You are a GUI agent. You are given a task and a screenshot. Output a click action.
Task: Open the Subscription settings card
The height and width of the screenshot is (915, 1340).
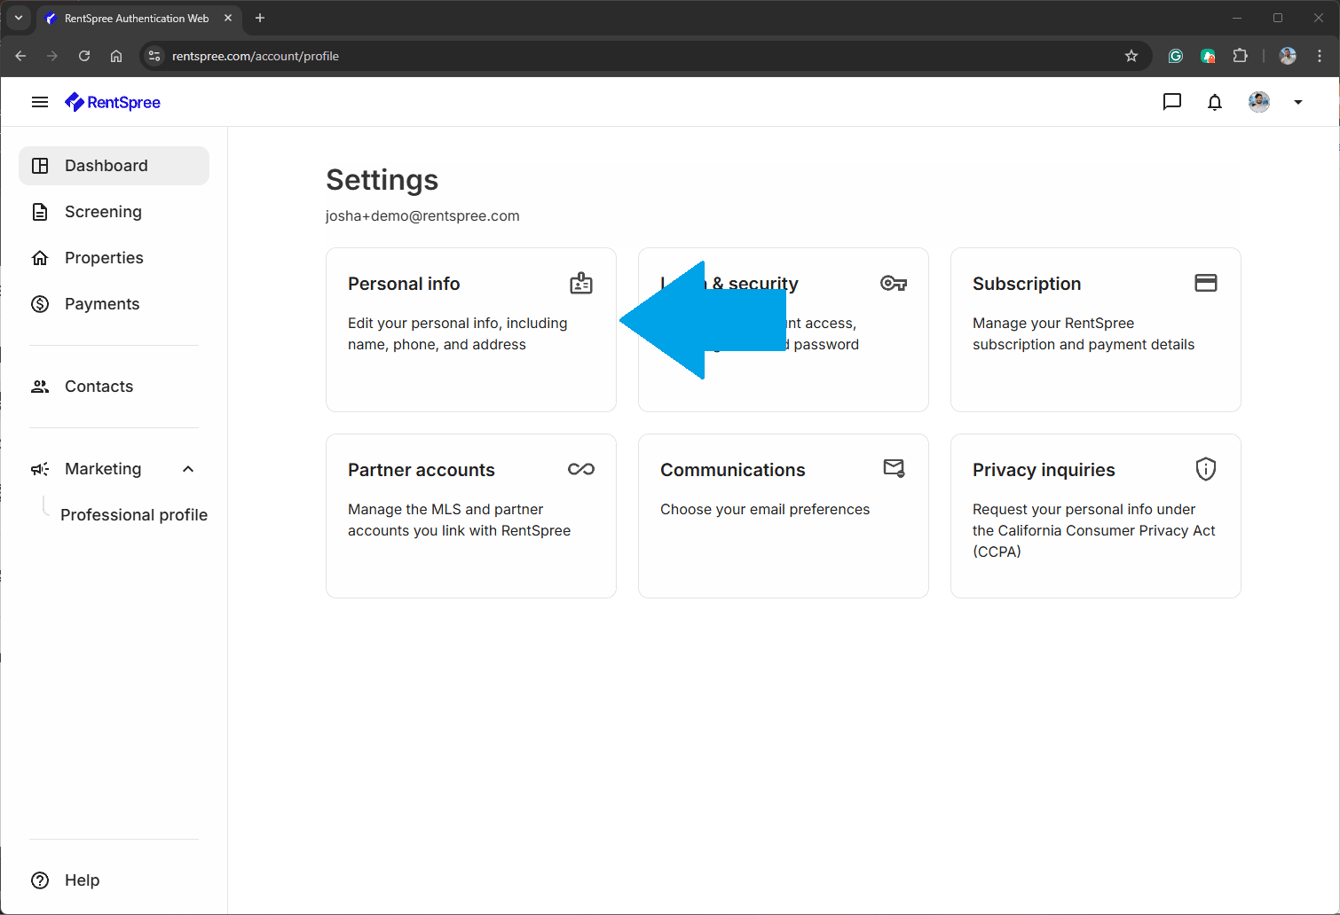[x=1095, y=330]
